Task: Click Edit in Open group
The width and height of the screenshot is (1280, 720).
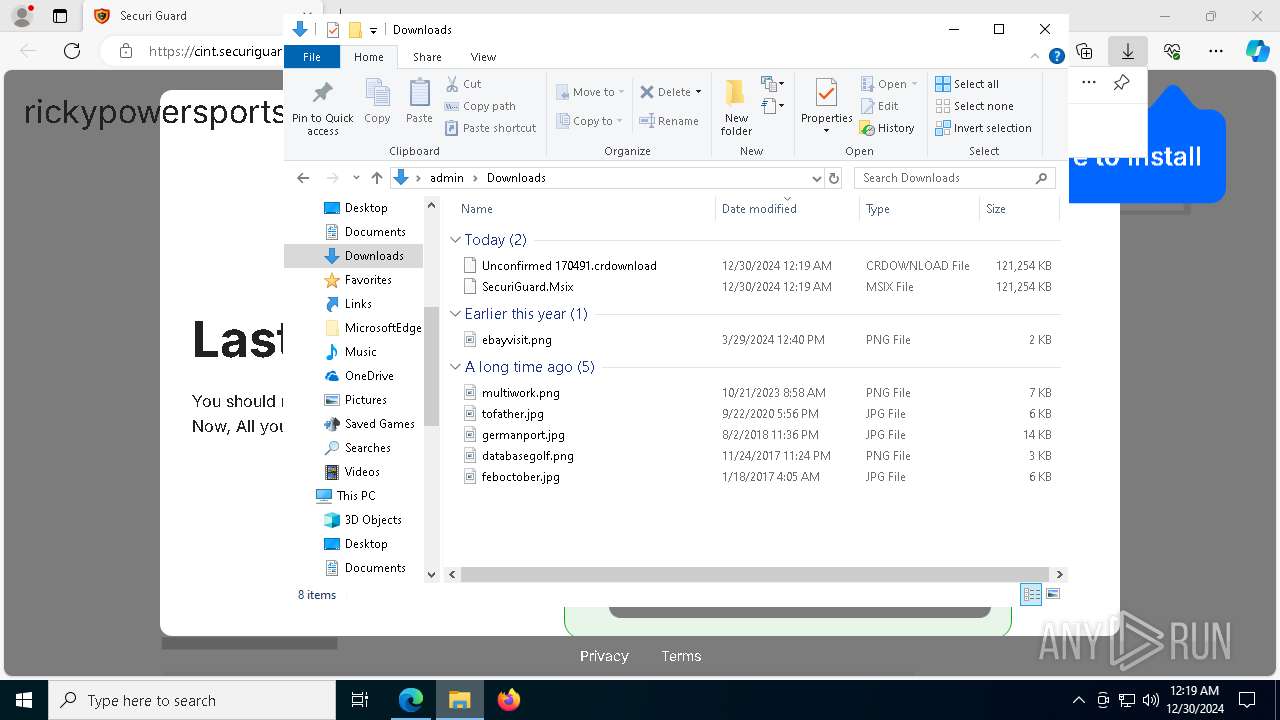Action: coord(879,106)
